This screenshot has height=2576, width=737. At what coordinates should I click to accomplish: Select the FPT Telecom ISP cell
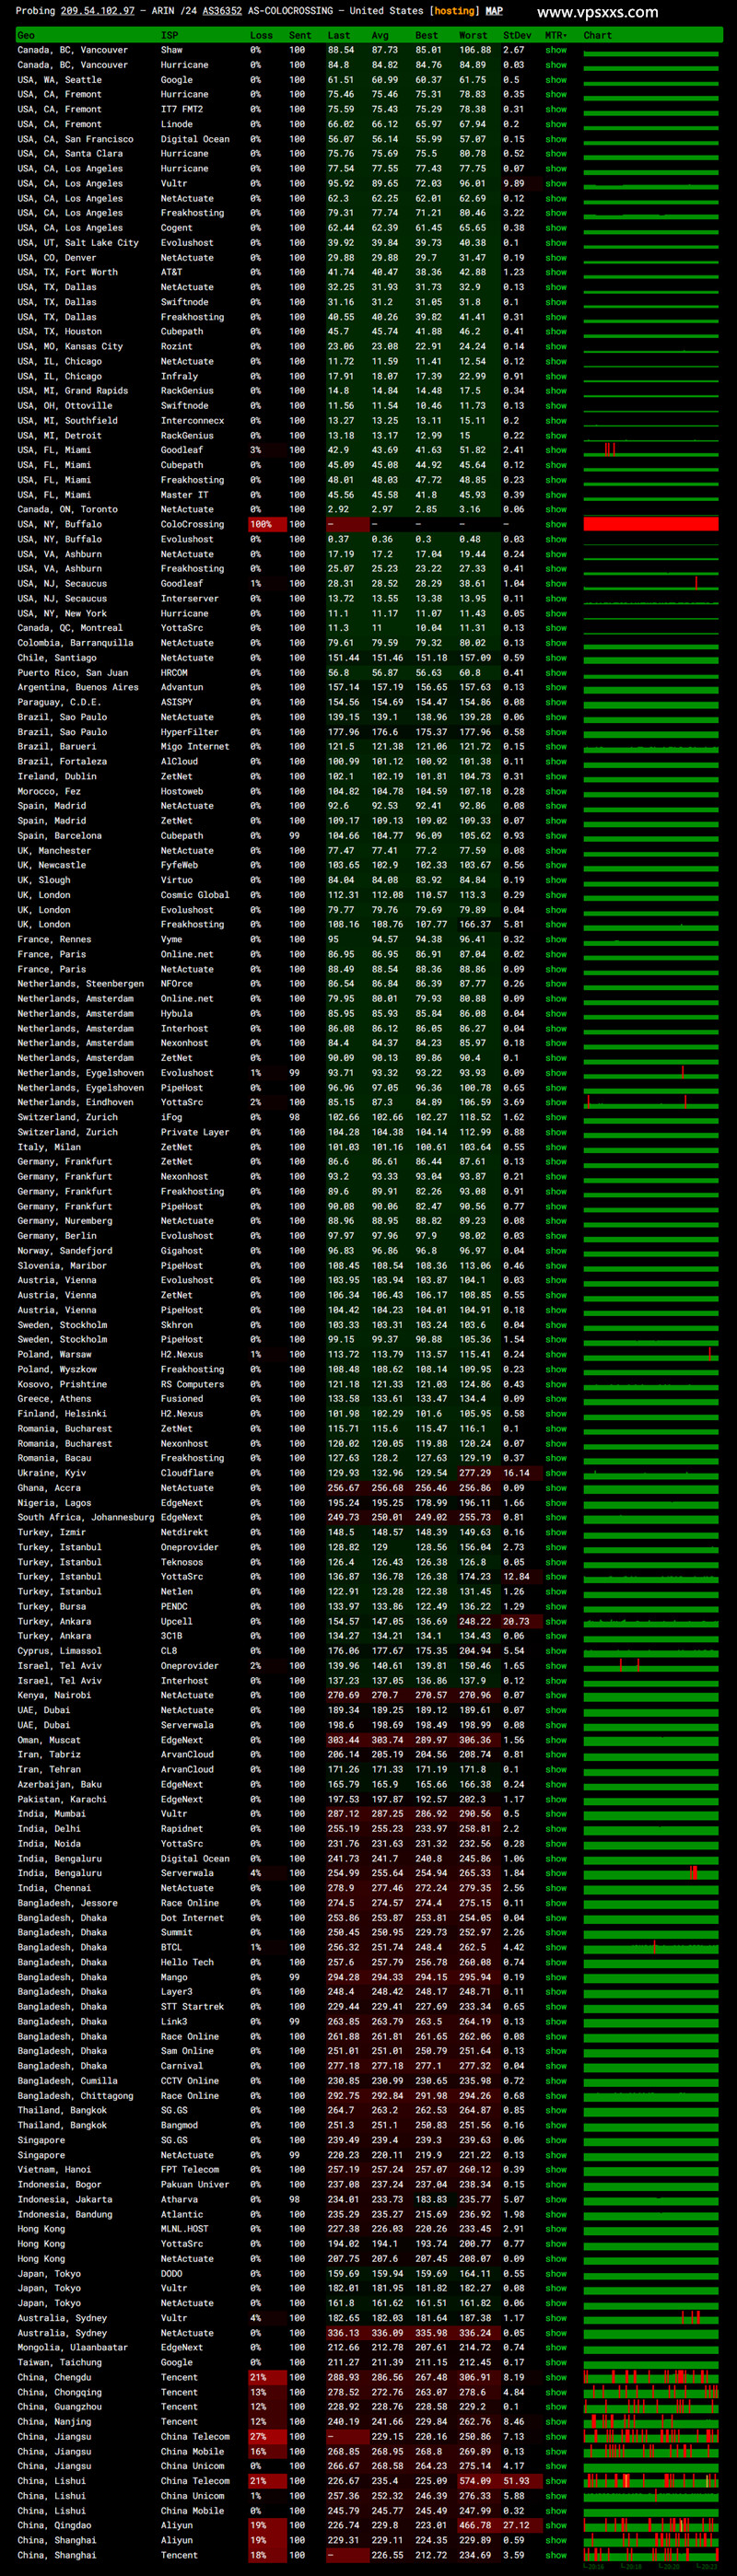pos(190,2169)
